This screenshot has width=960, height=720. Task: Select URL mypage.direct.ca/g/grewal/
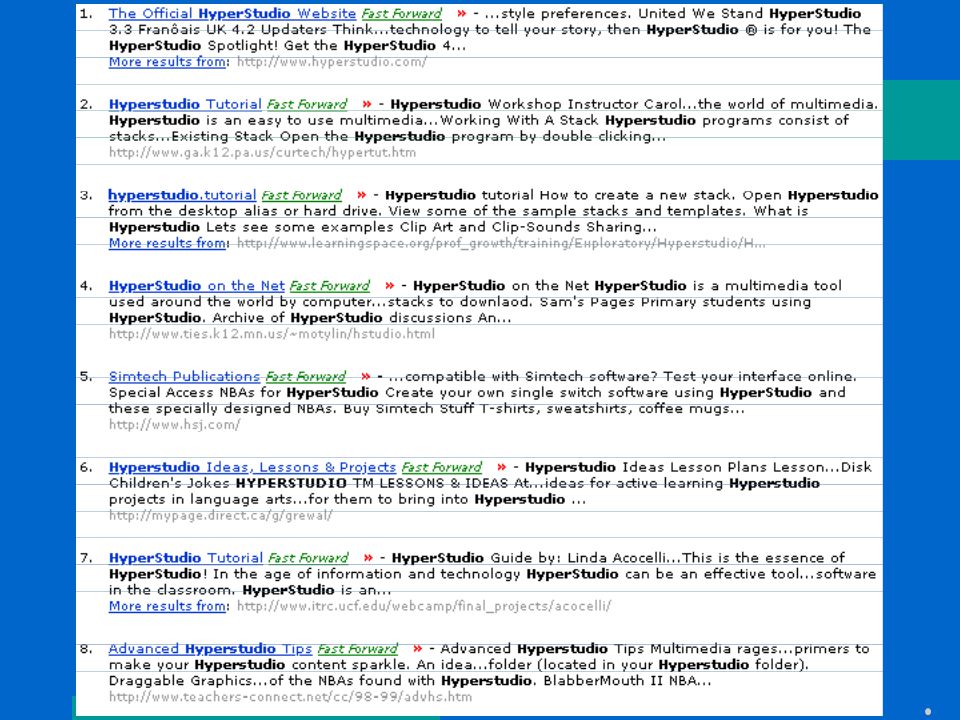[220, 516]
